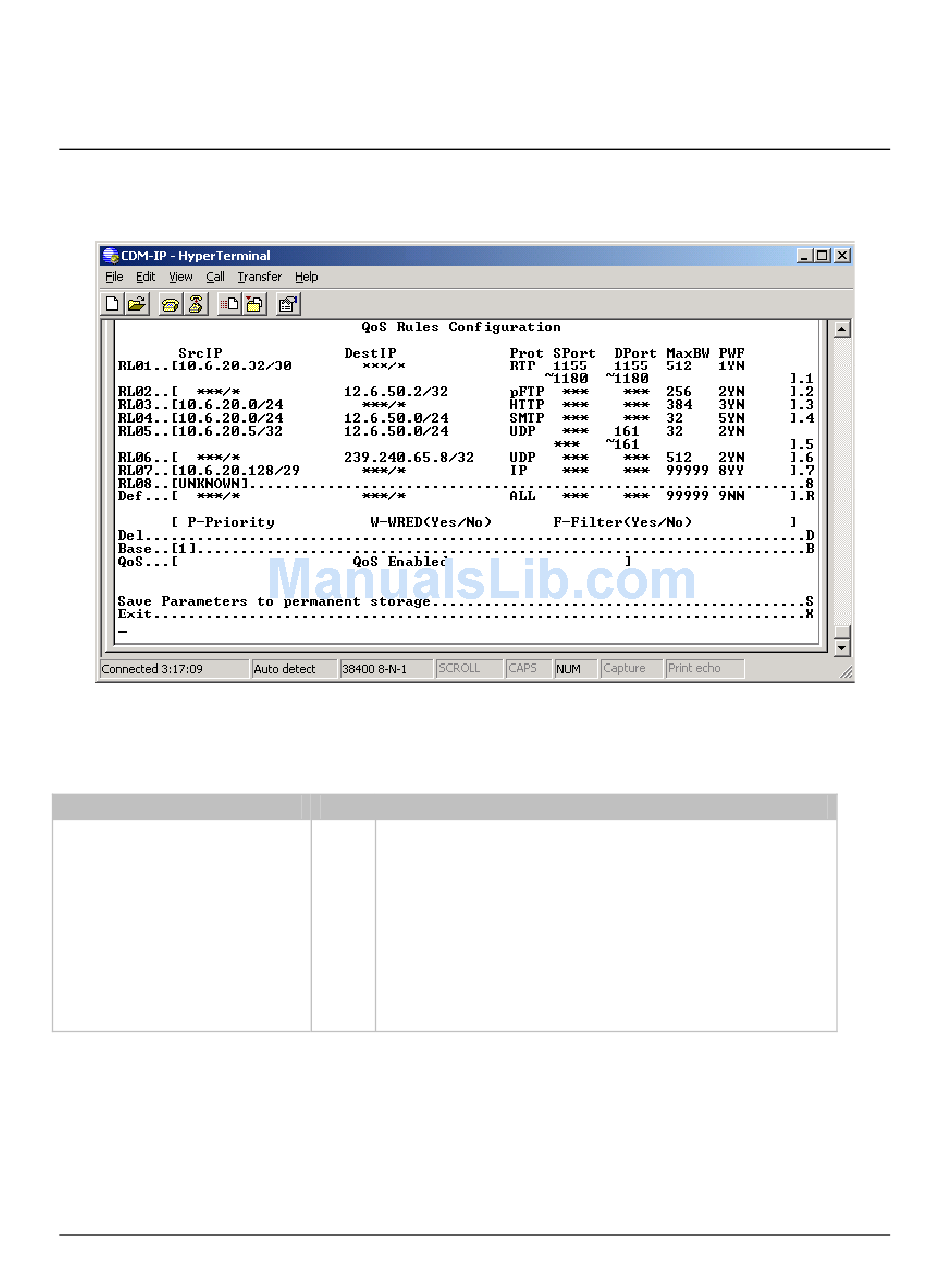This screenshot has width=950, height=1267.
Task: Click the New connection toolbar icon
Action: [x=112, y=304]
